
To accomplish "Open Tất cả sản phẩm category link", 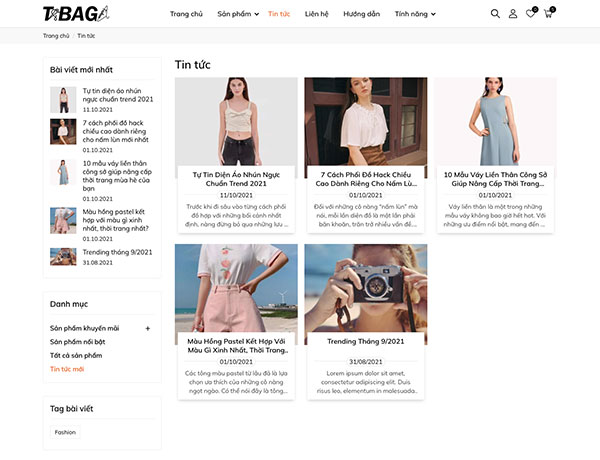I will click(x=76, y=356).
